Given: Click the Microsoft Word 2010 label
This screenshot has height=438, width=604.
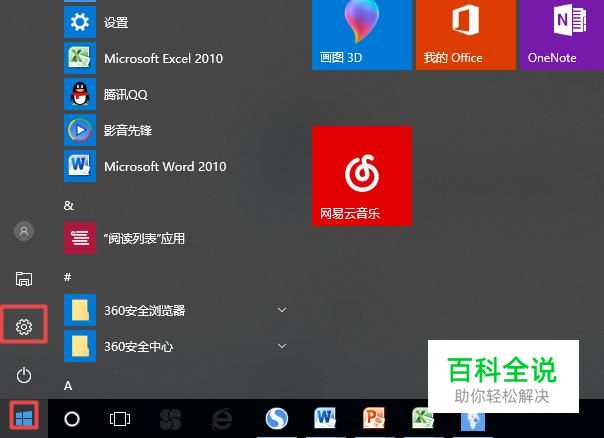Looking at the screenshot, I should tap(165, 166).
